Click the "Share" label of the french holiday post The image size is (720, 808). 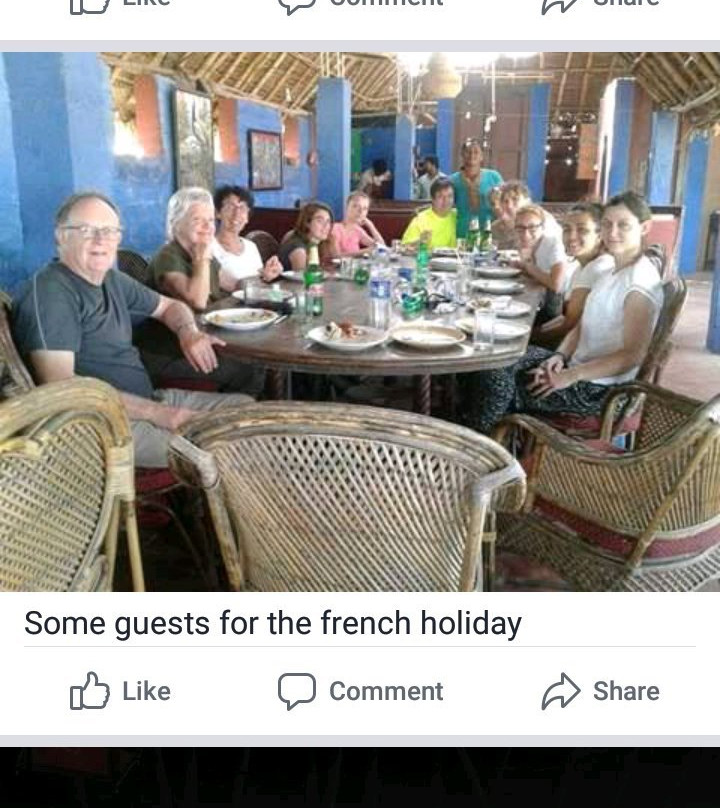(626, 691)
